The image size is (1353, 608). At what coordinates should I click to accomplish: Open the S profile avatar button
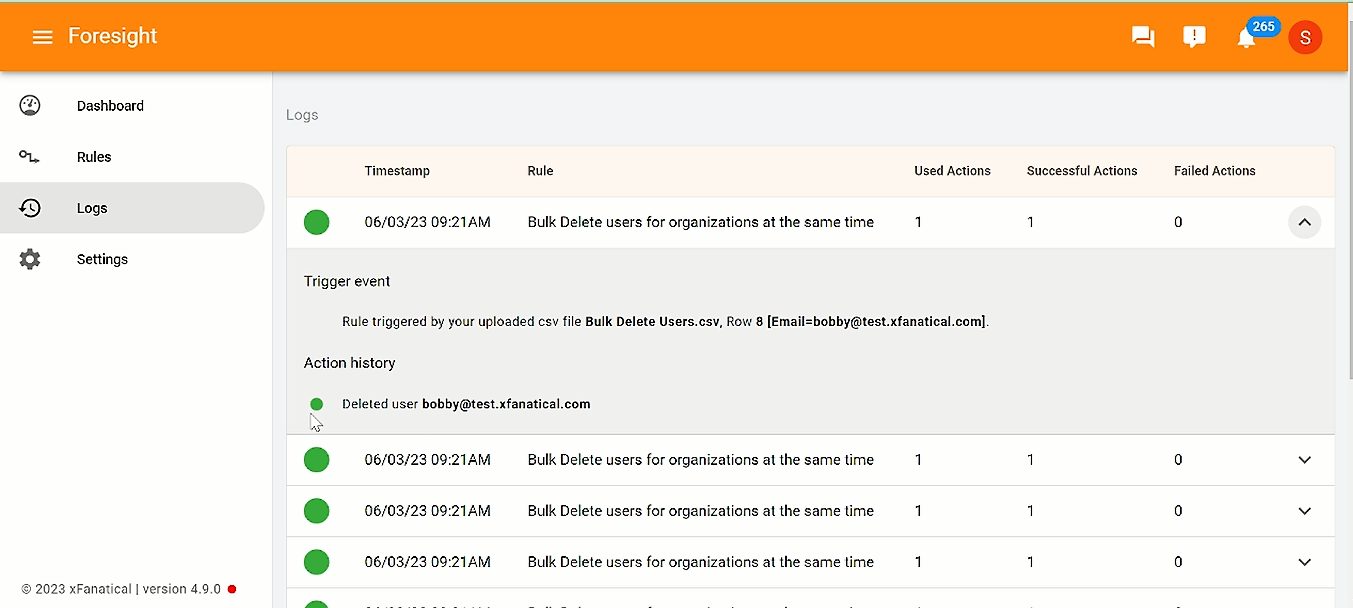pyautogui.click(x=1305, y=37)
